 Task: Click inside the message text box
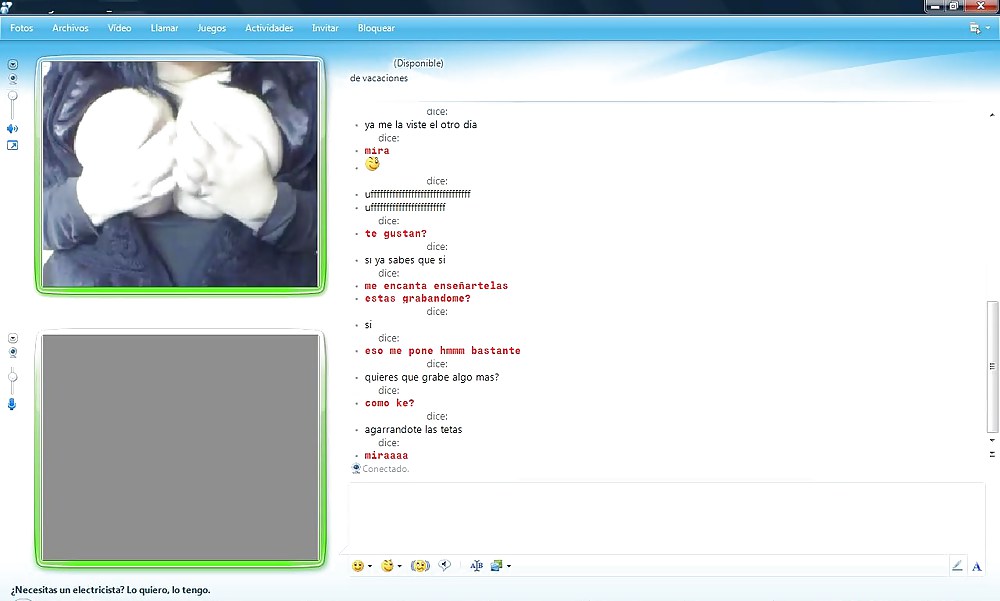[665, 518]
